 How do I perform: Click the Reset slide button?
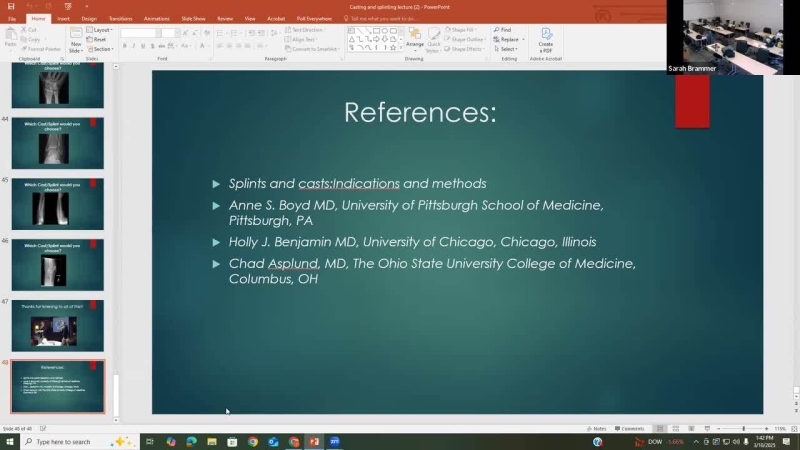click(x=99, y=39)
